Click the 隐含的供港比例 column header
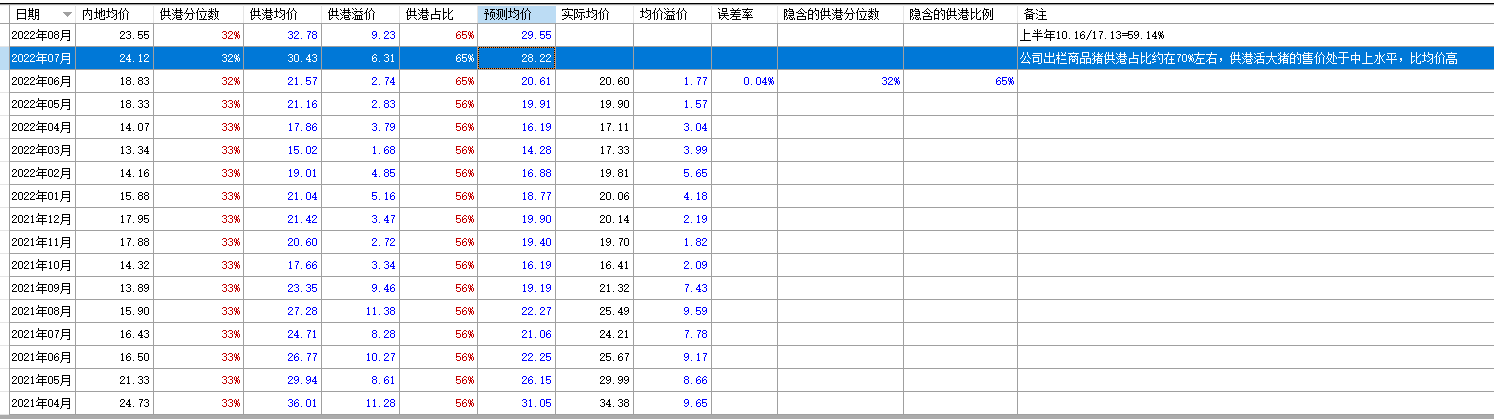The image size is (1494, 419). coord(960,15)
